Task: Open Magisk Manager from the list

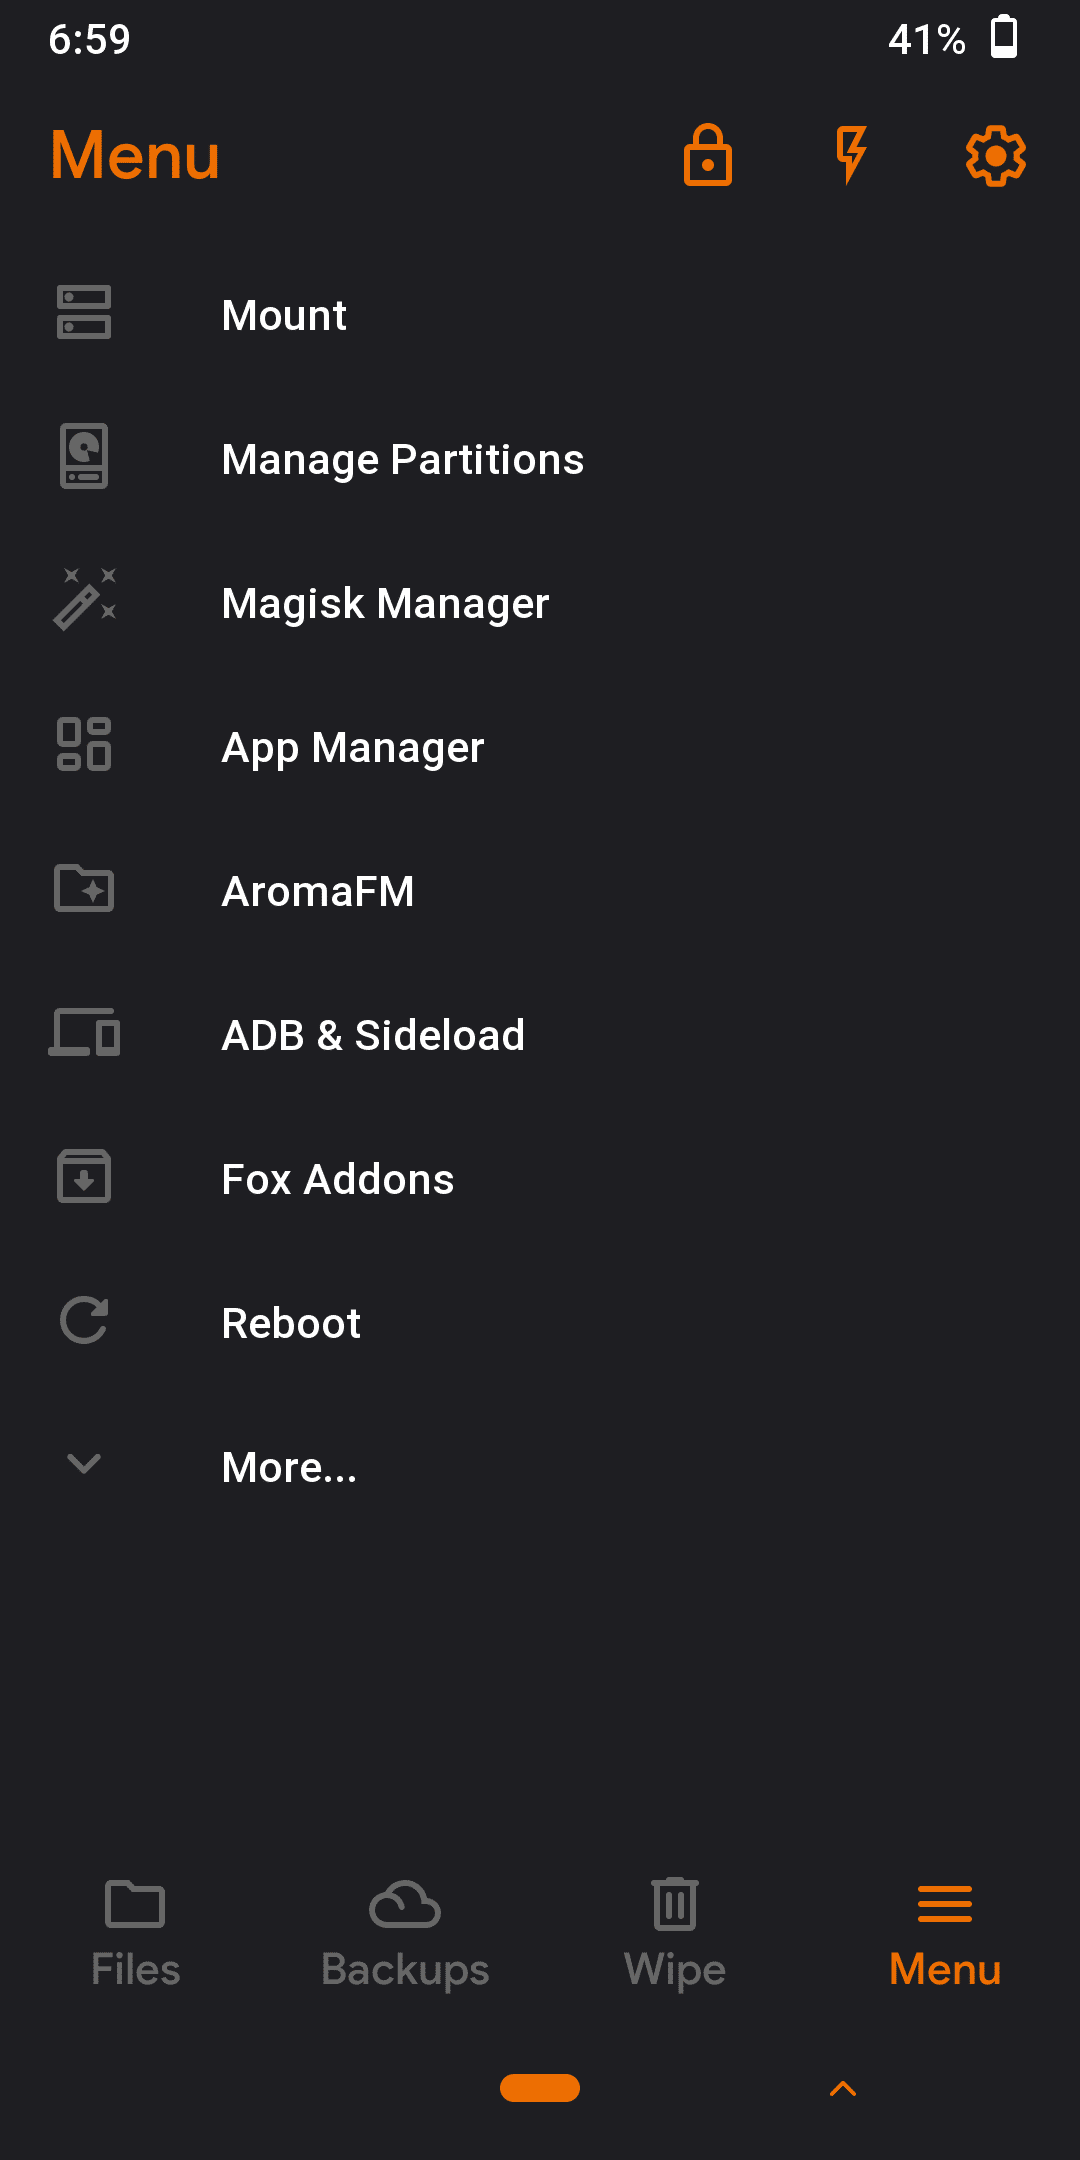Action: tap(385, 603)
